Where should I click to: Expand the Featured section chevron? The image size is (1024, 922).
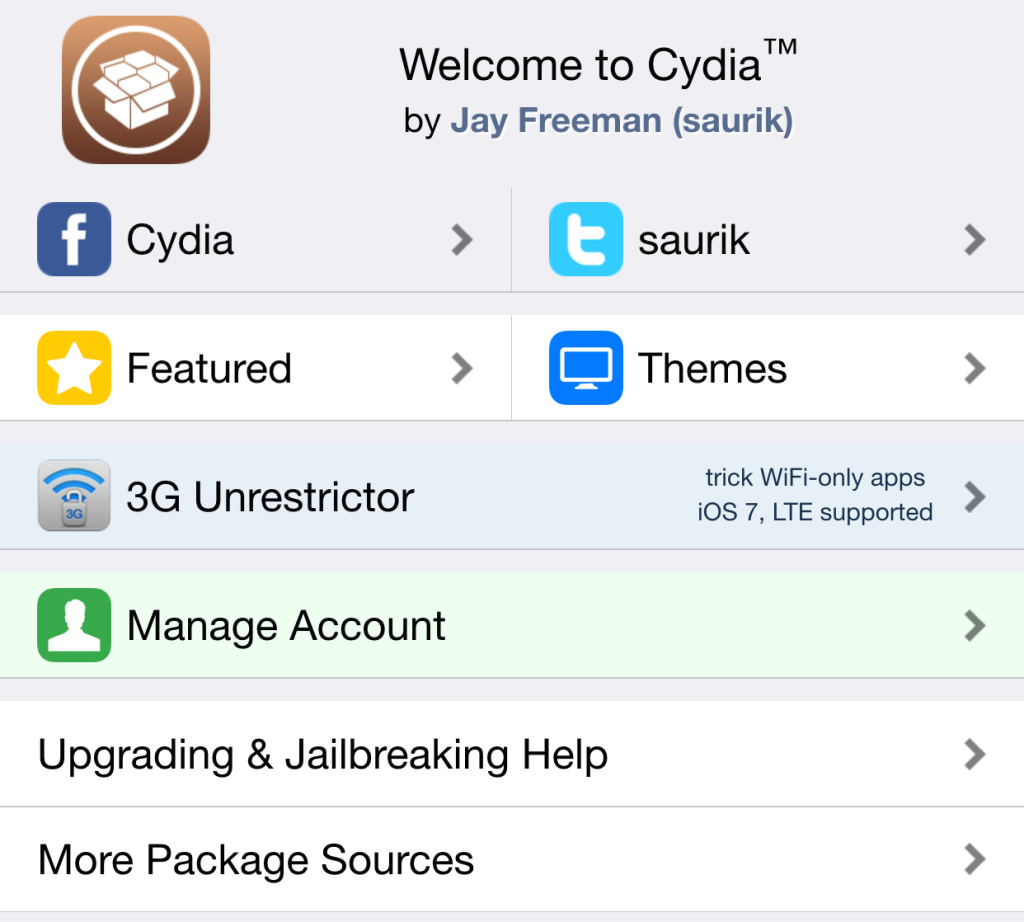461,367
